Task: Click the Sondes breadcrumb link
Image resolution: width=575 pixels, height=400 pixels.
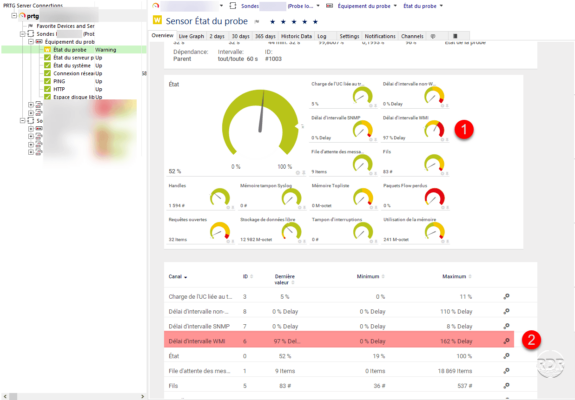Action: point(250,6)
